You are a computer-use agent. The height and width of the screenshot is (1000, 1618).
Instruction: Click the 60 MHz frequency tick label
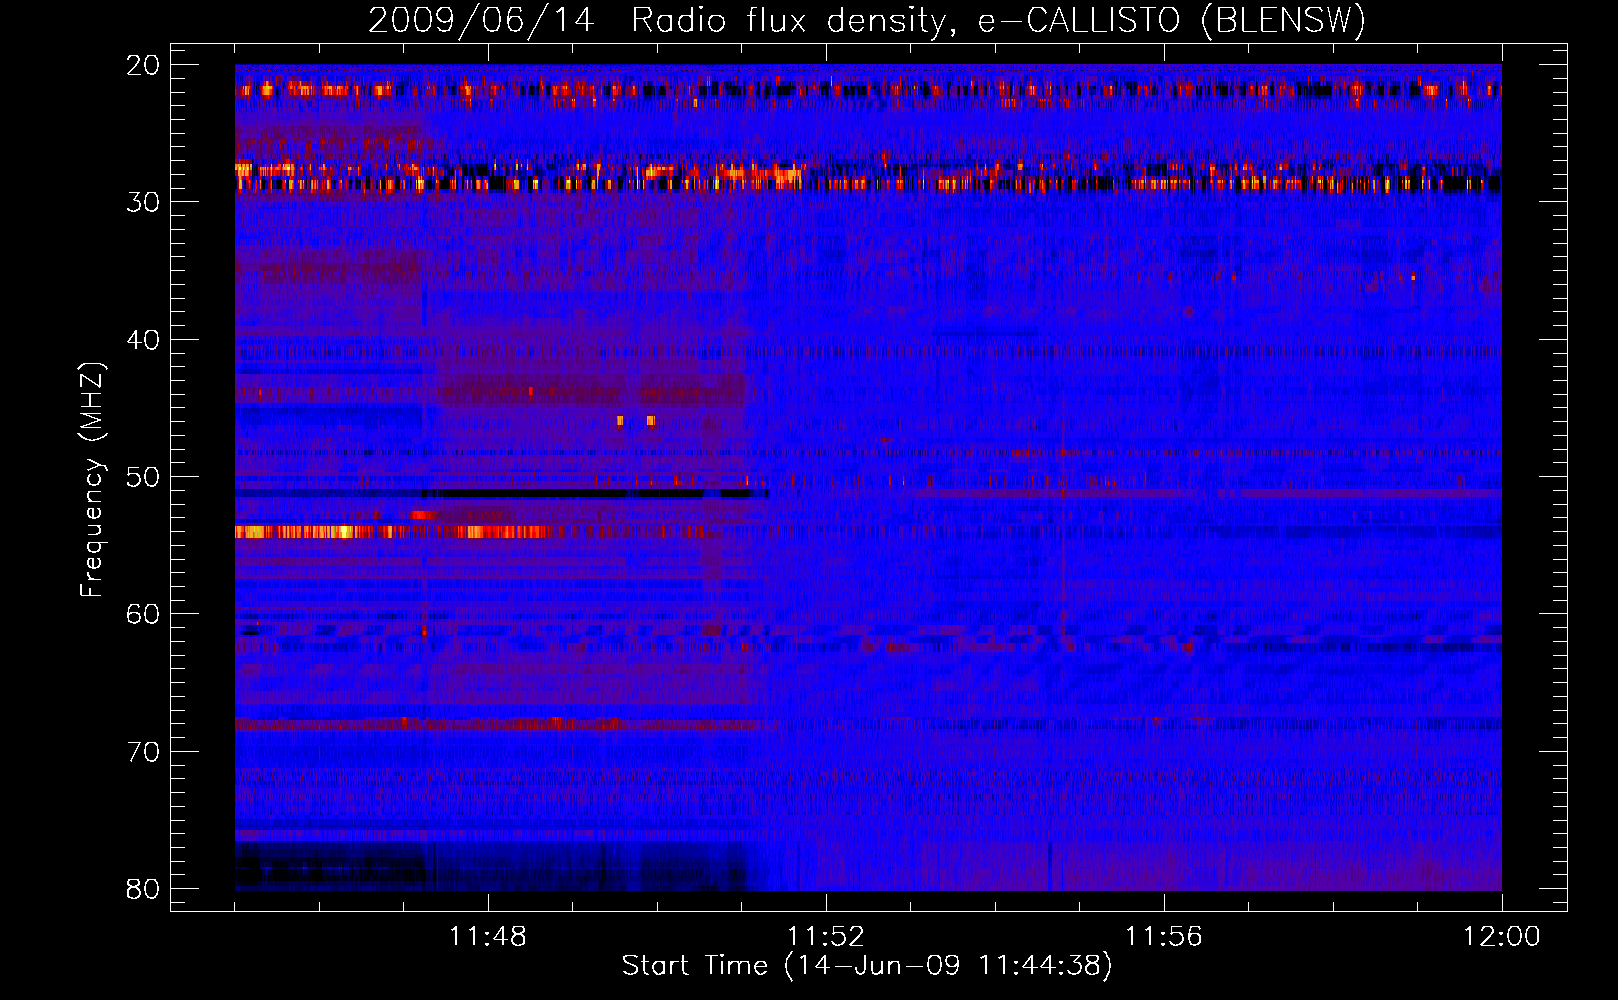pos(143,614)
